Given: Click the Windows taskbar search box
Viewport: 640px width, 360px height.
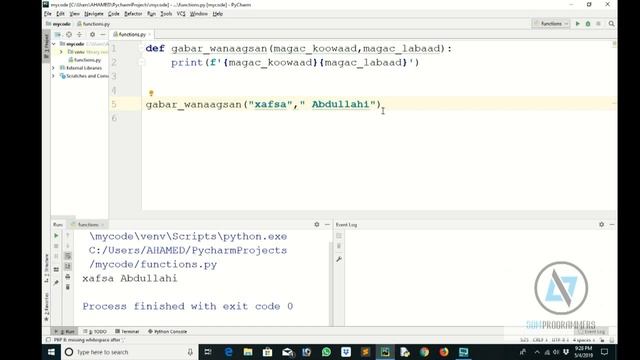Looking at the screenshot, I should pyautogui.click(x=130, y=352).
